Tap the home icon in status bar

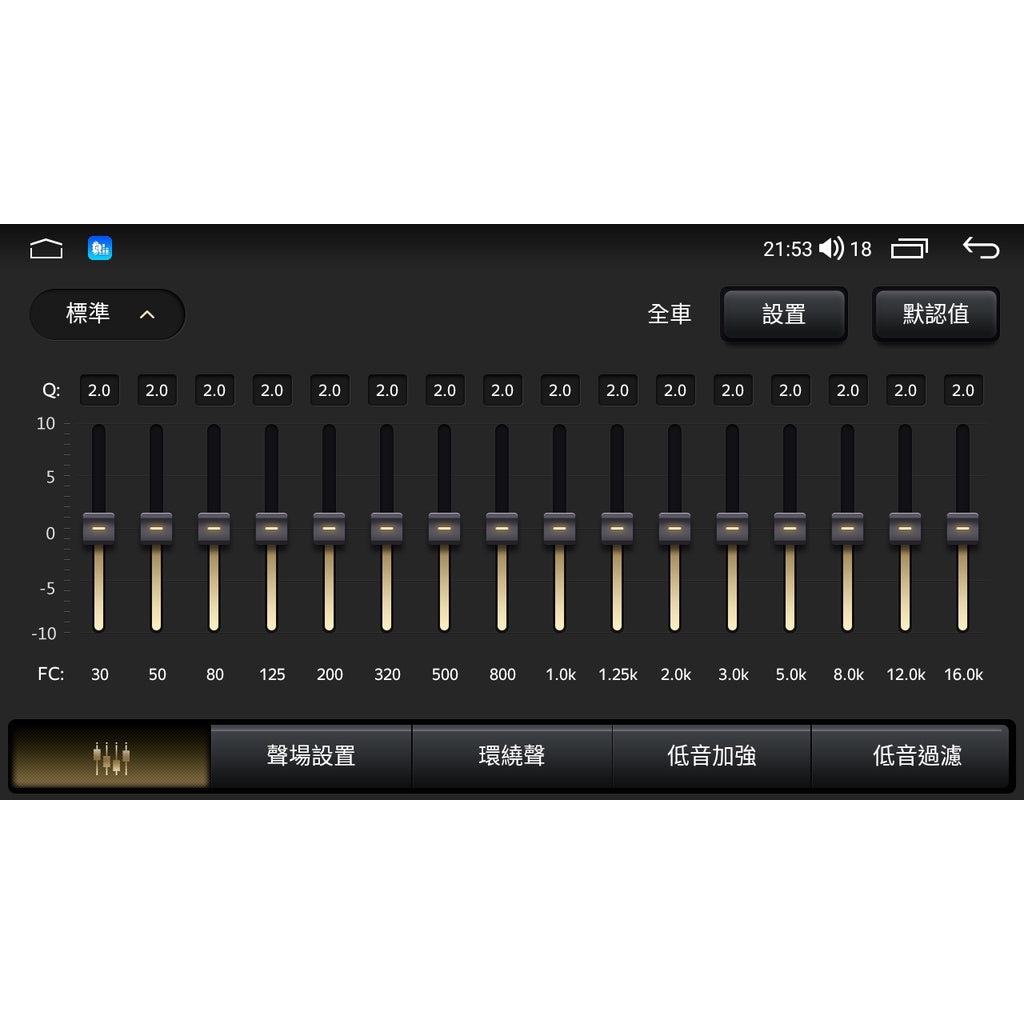click(46, 249)
